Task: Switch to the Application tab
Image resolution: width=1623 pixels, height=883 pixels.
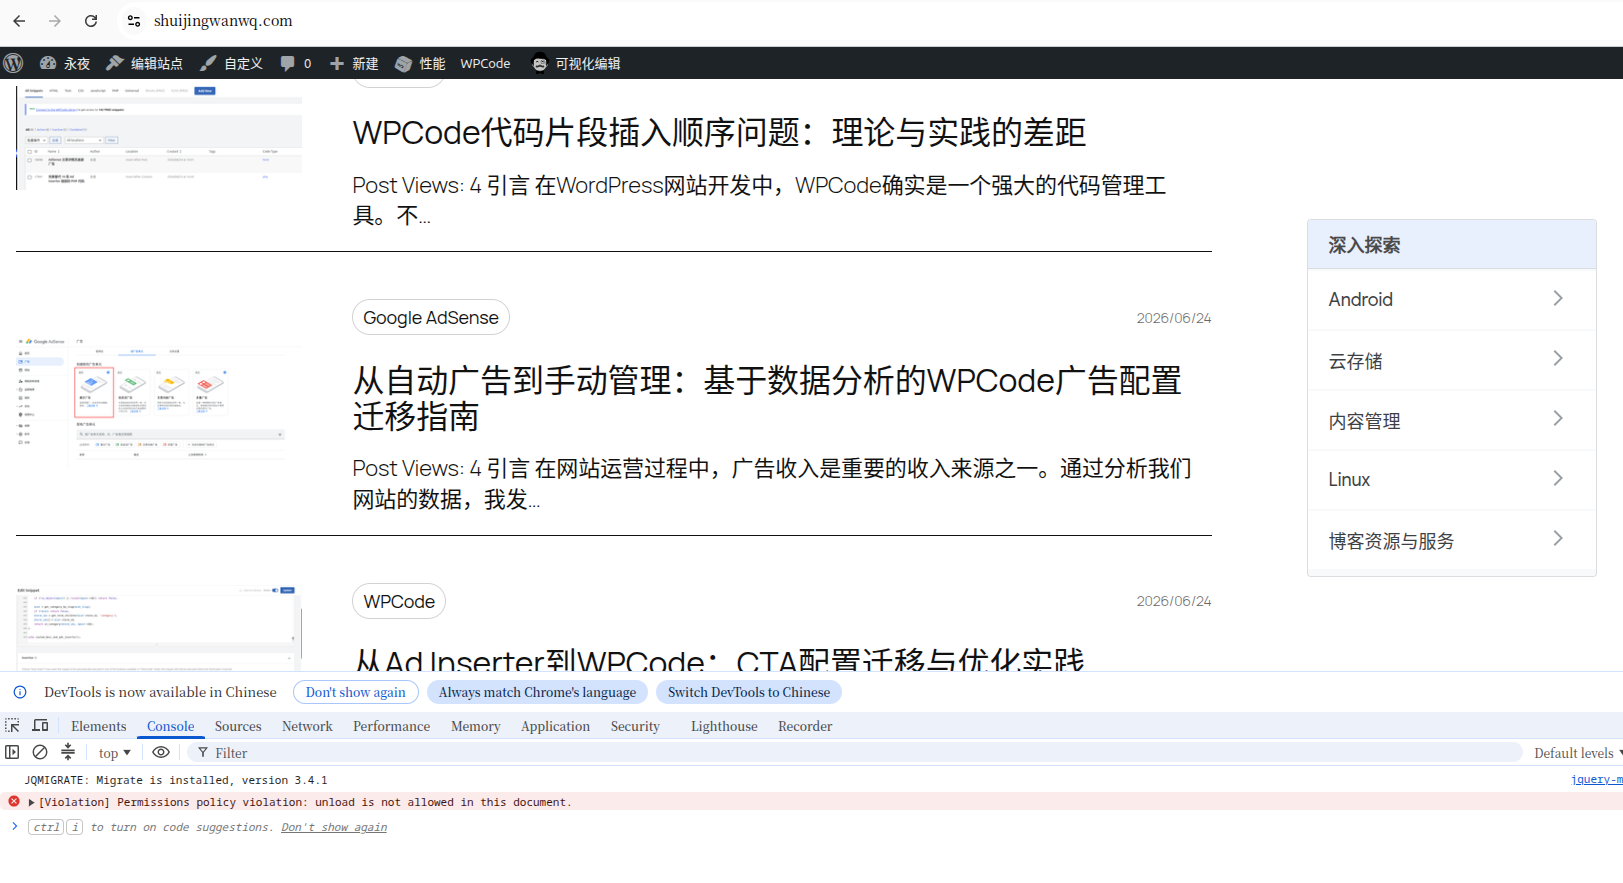Action: point(555,726)
